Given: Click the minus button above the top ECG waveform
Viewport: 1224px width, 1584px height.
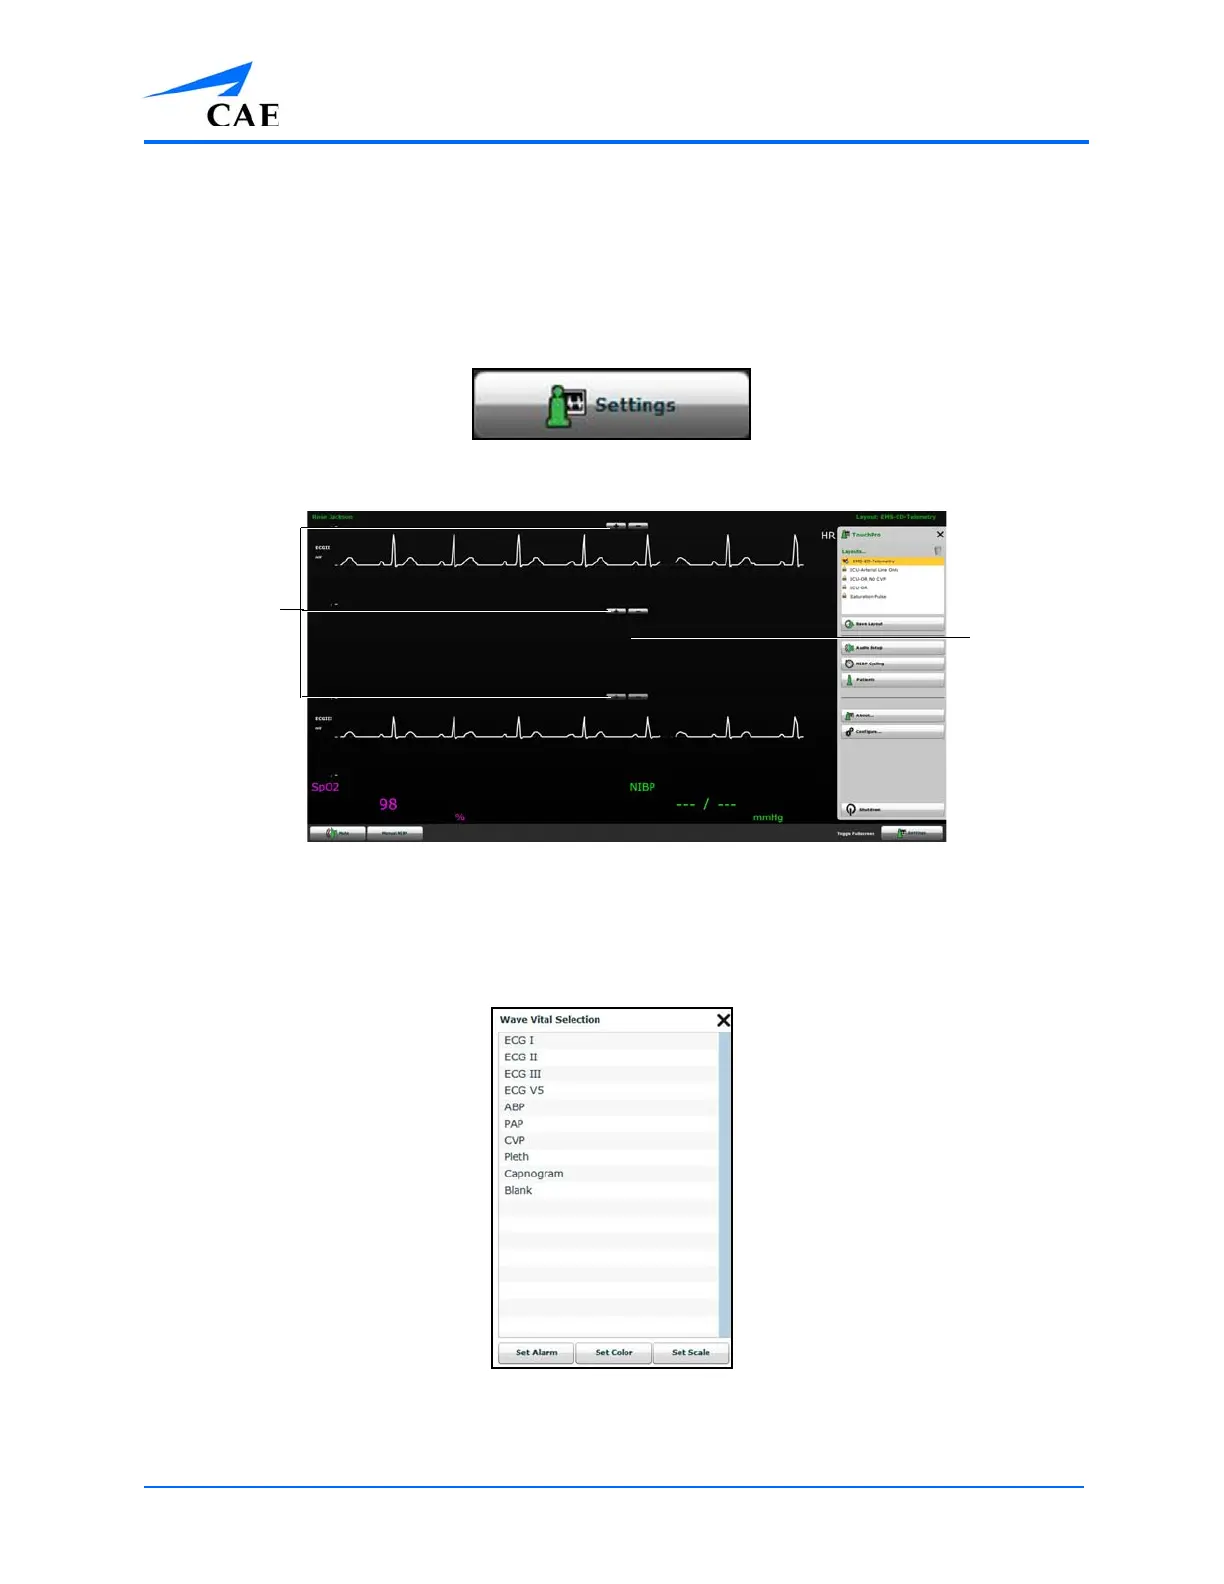Looking at the screenshot, I should click(638, 525).
